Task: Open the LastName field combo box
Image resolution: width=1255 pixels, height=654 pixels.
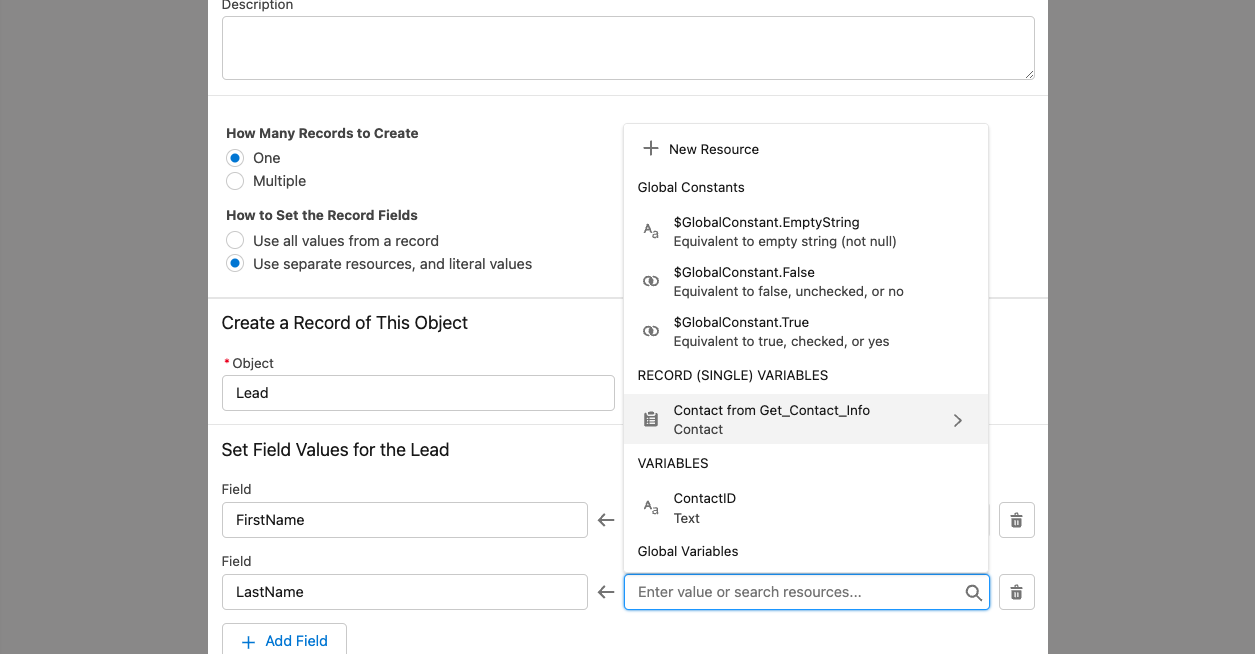Action: (404, 592)
